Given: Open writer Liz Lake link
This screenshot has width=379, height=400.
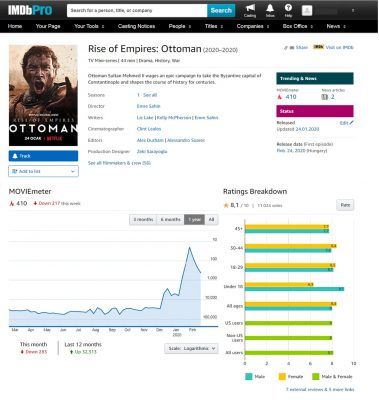Looking at the screenshot, I should click(145, 118).
